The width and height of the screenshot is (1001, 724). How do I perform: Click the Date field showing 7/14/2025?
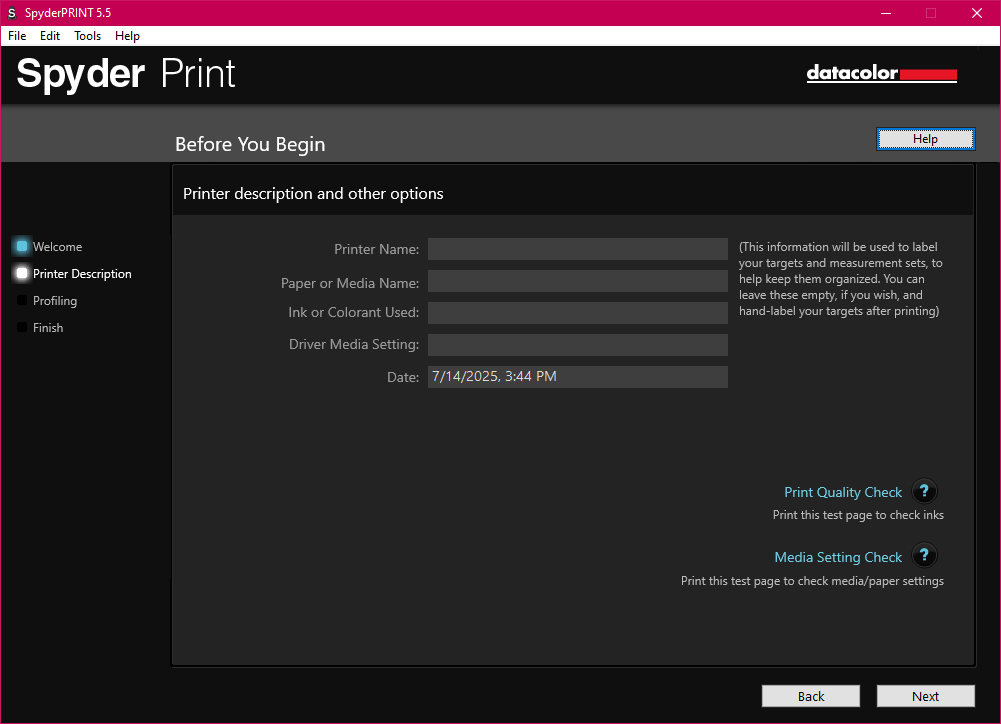(578, 377)
